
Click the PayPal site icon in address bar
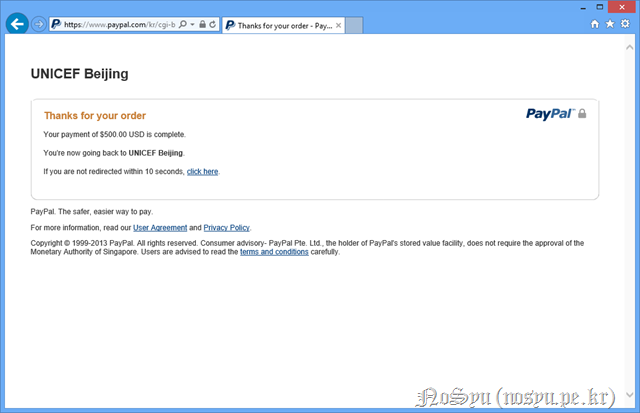(x=56, y=23)
